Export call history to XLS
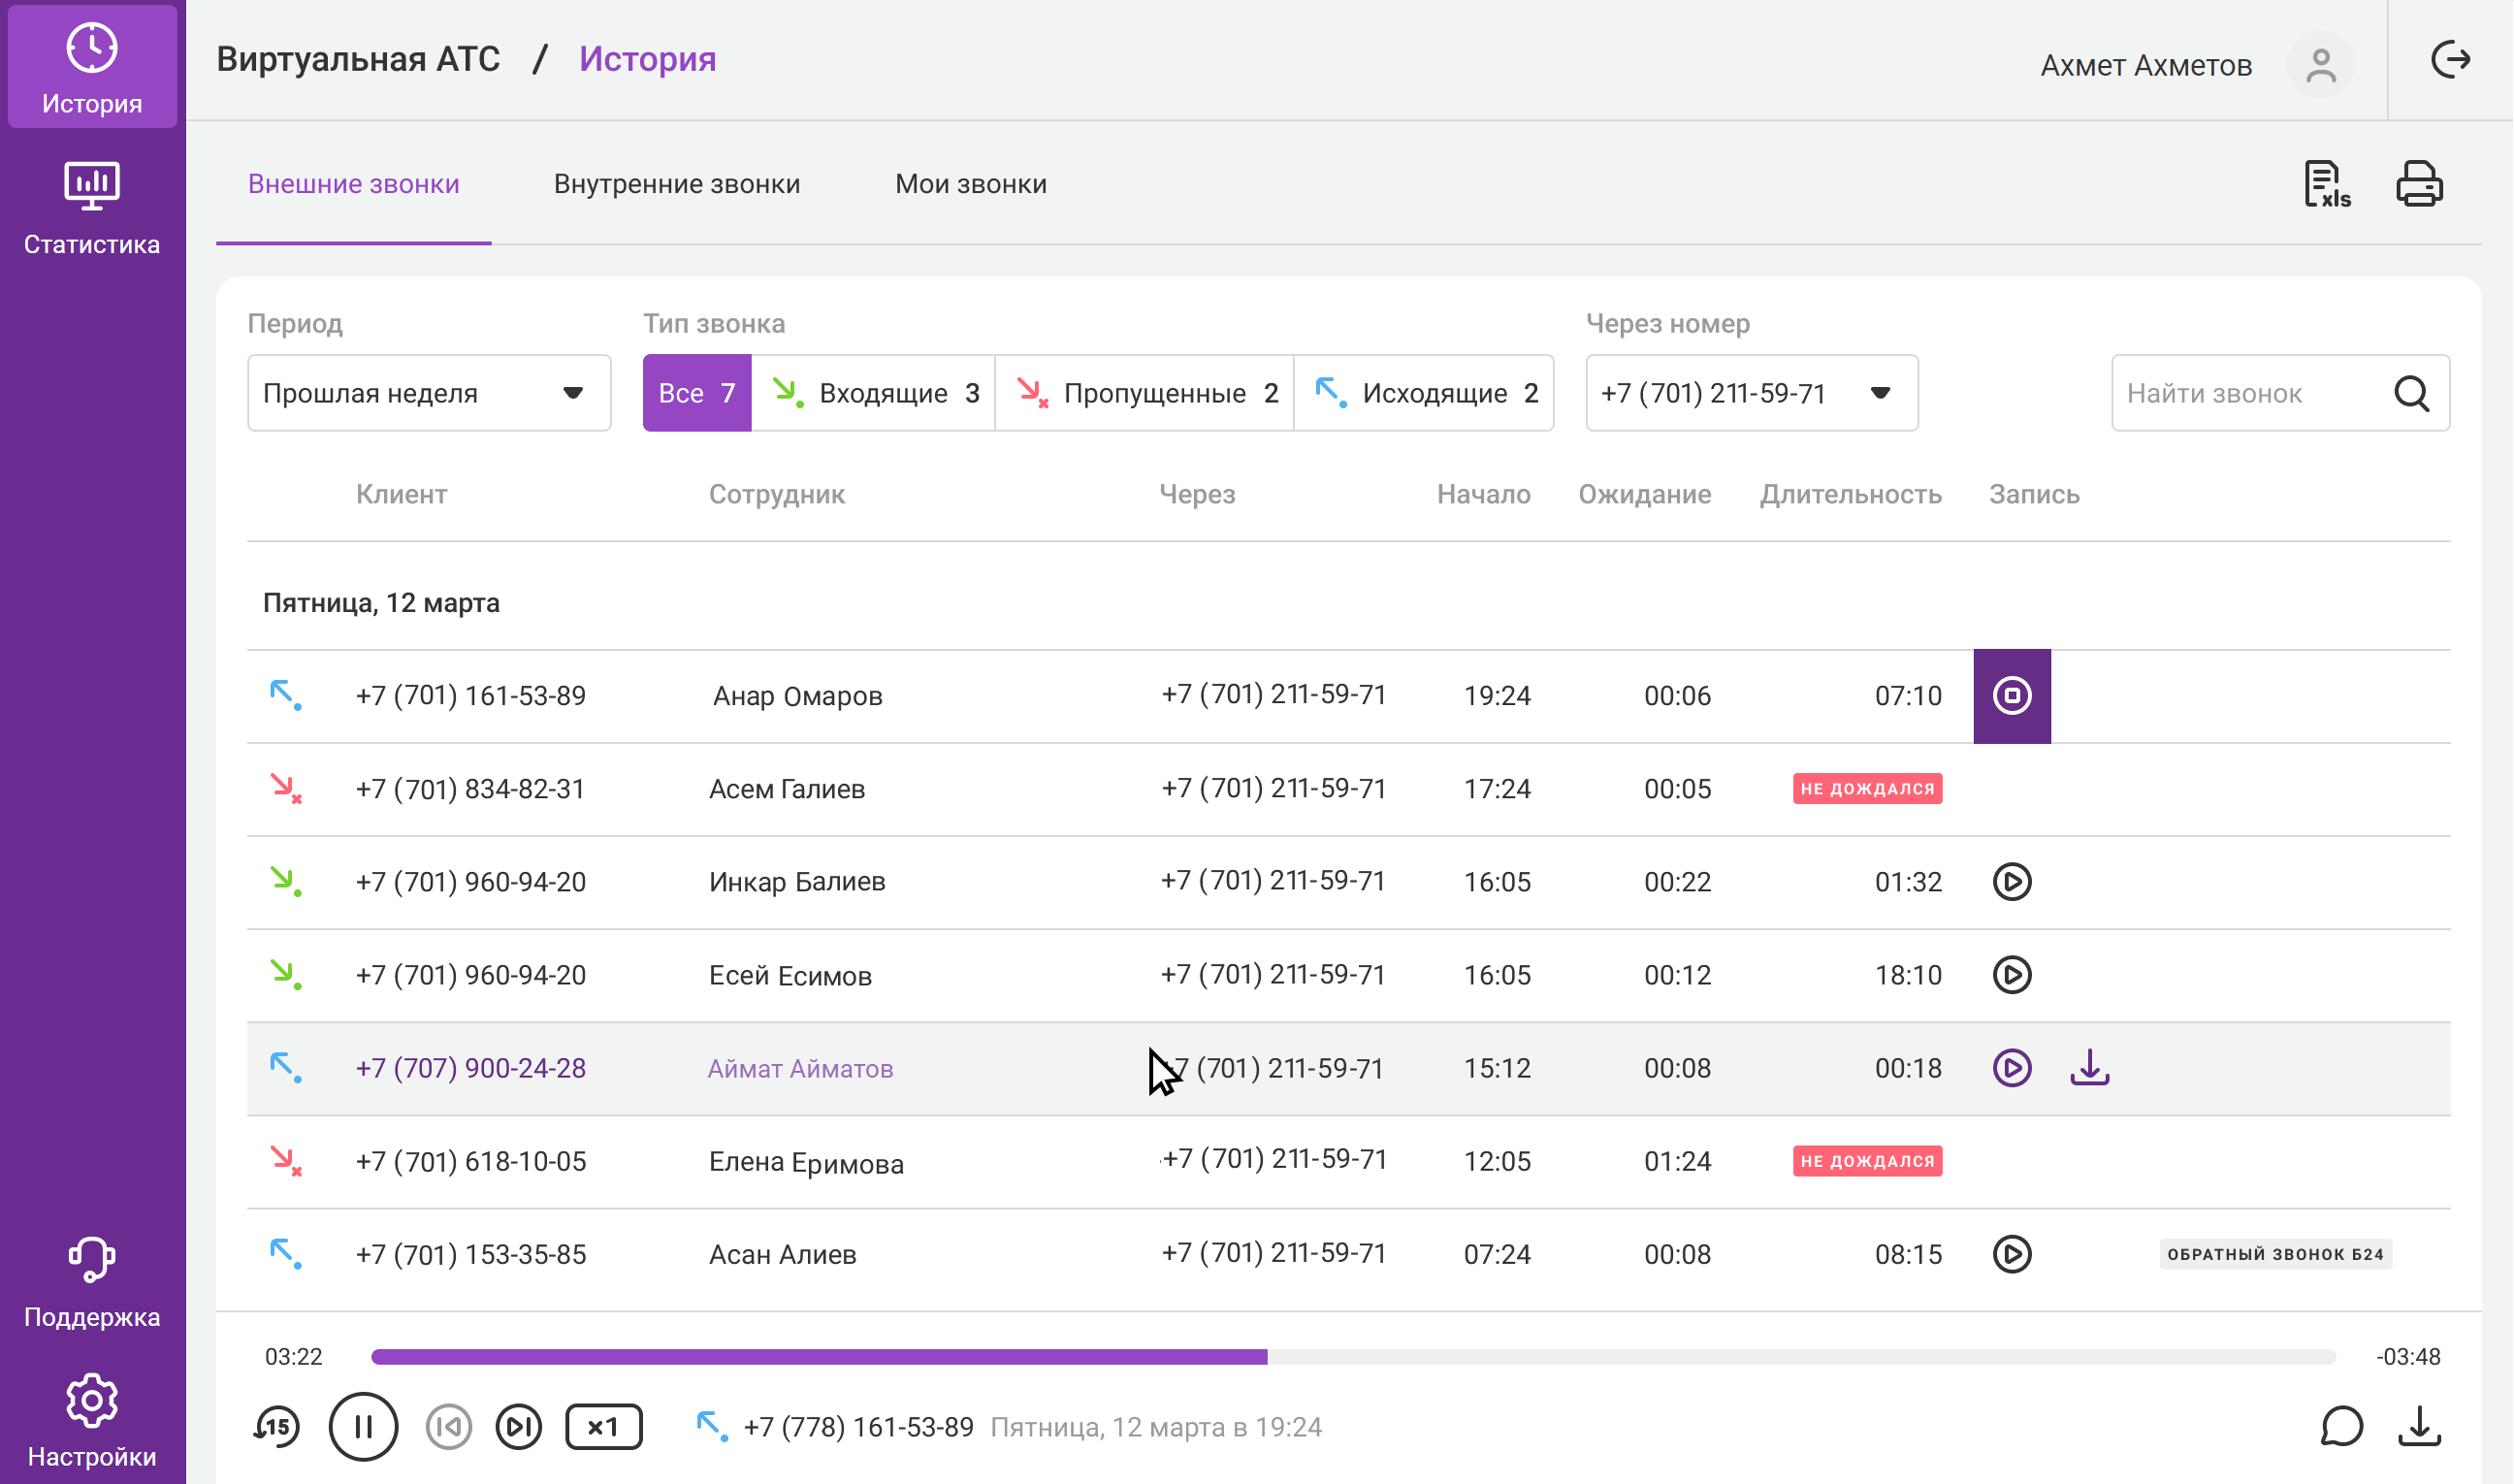Viewport: 2514px width, 1484px height. (x=2327, y=184)
